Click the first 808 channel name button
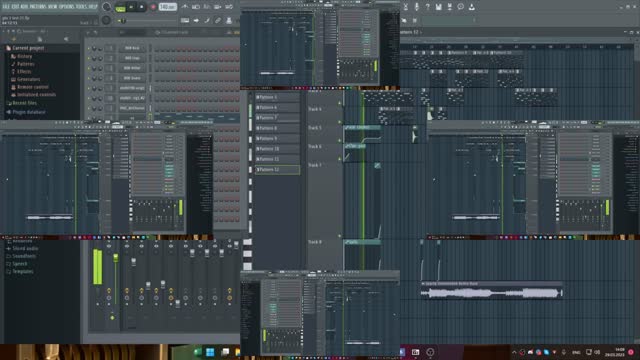This screenshot has height=360, width=640. click(132, 48)
